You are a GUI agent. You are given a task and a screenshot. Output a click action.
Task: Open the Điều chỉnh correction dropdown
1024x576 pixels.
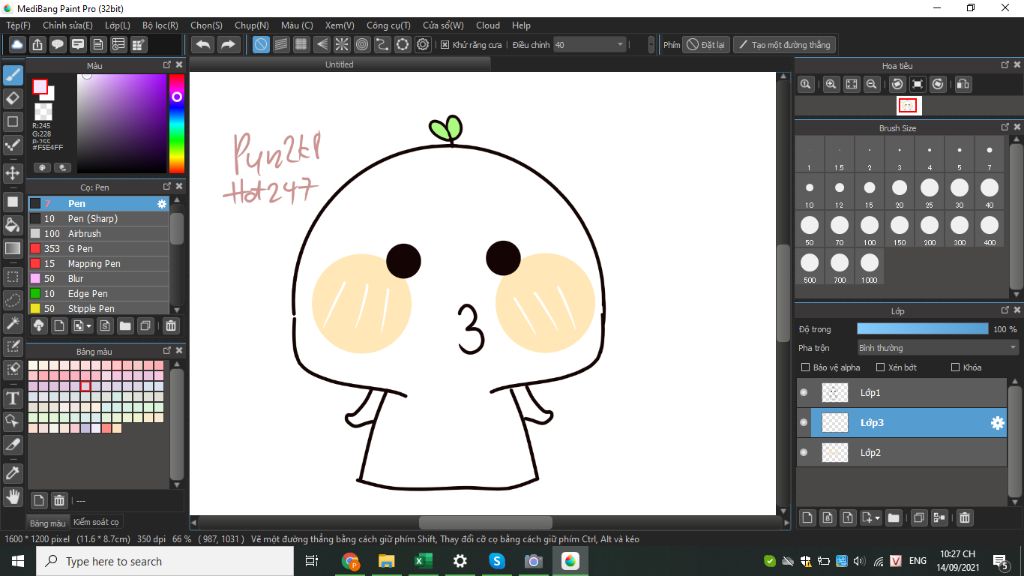[589, 44]
